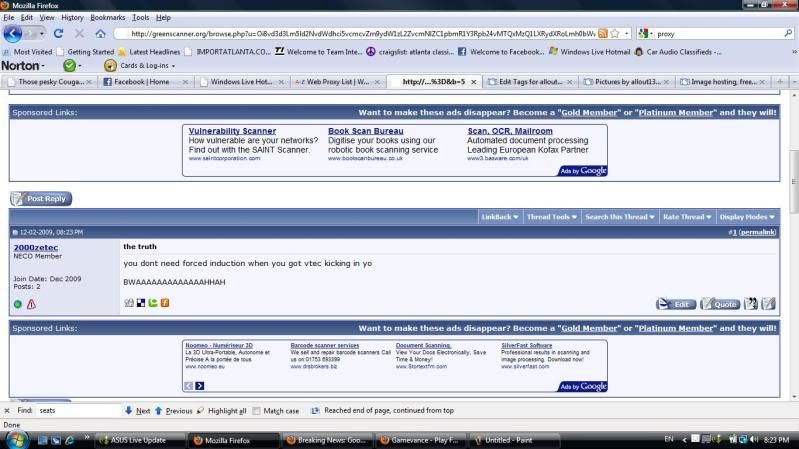
Task: Go to the browser Home icon
Action: click(x=100, y=33)
